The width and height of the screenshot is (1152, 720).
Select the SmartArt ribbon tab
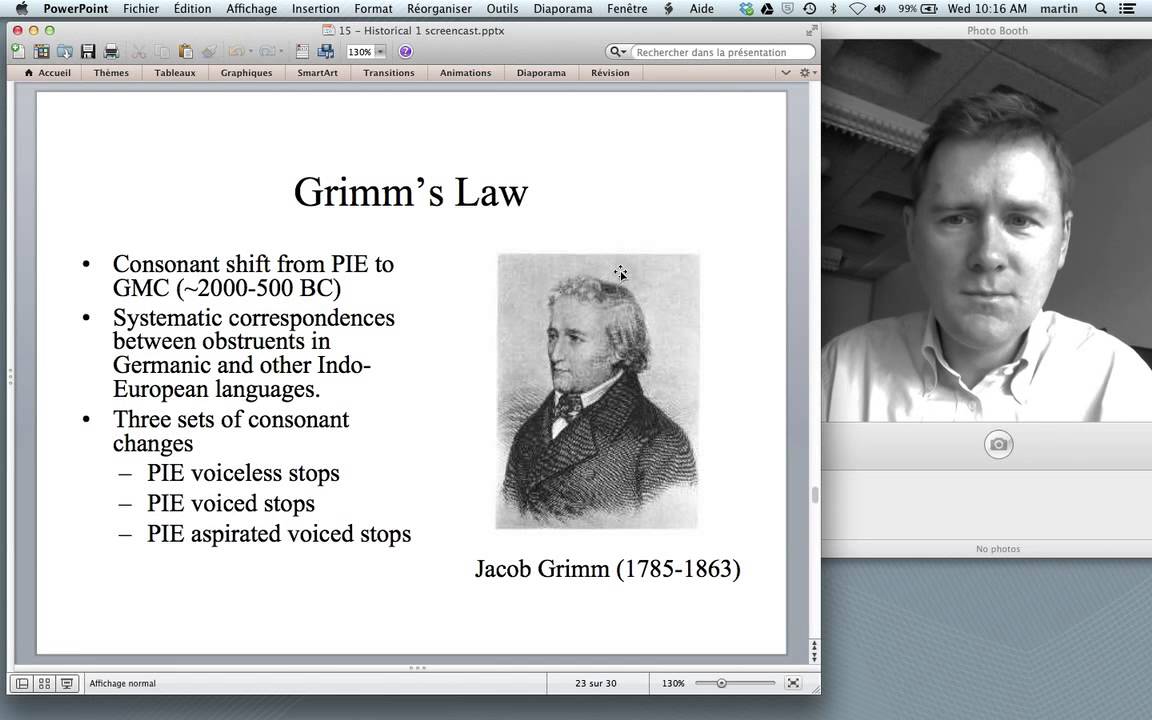pyautogui.click(x=317, y=73)
